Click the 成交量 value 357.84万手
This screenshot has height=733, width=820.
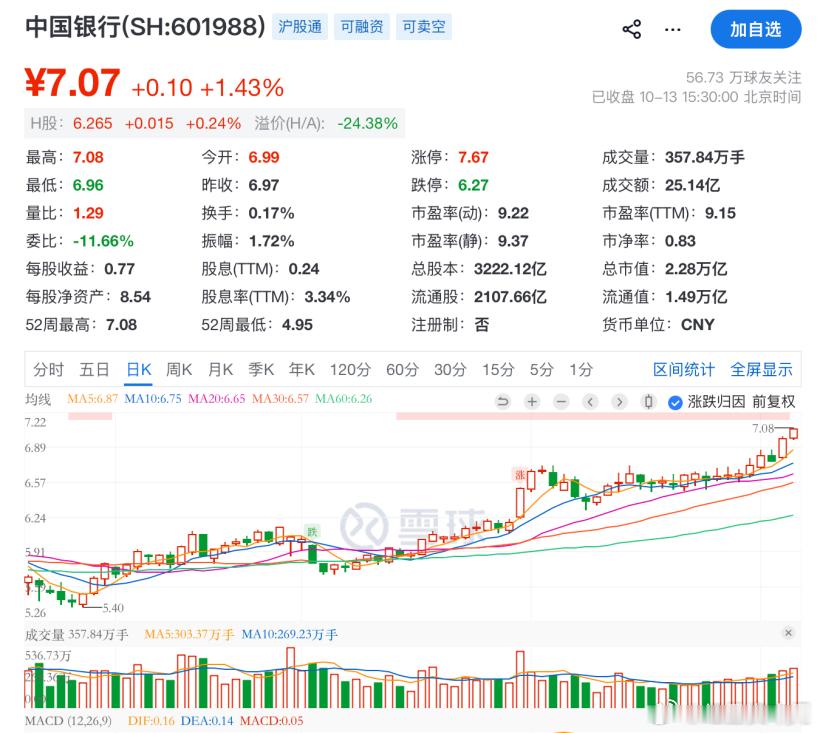click(704, 157)
